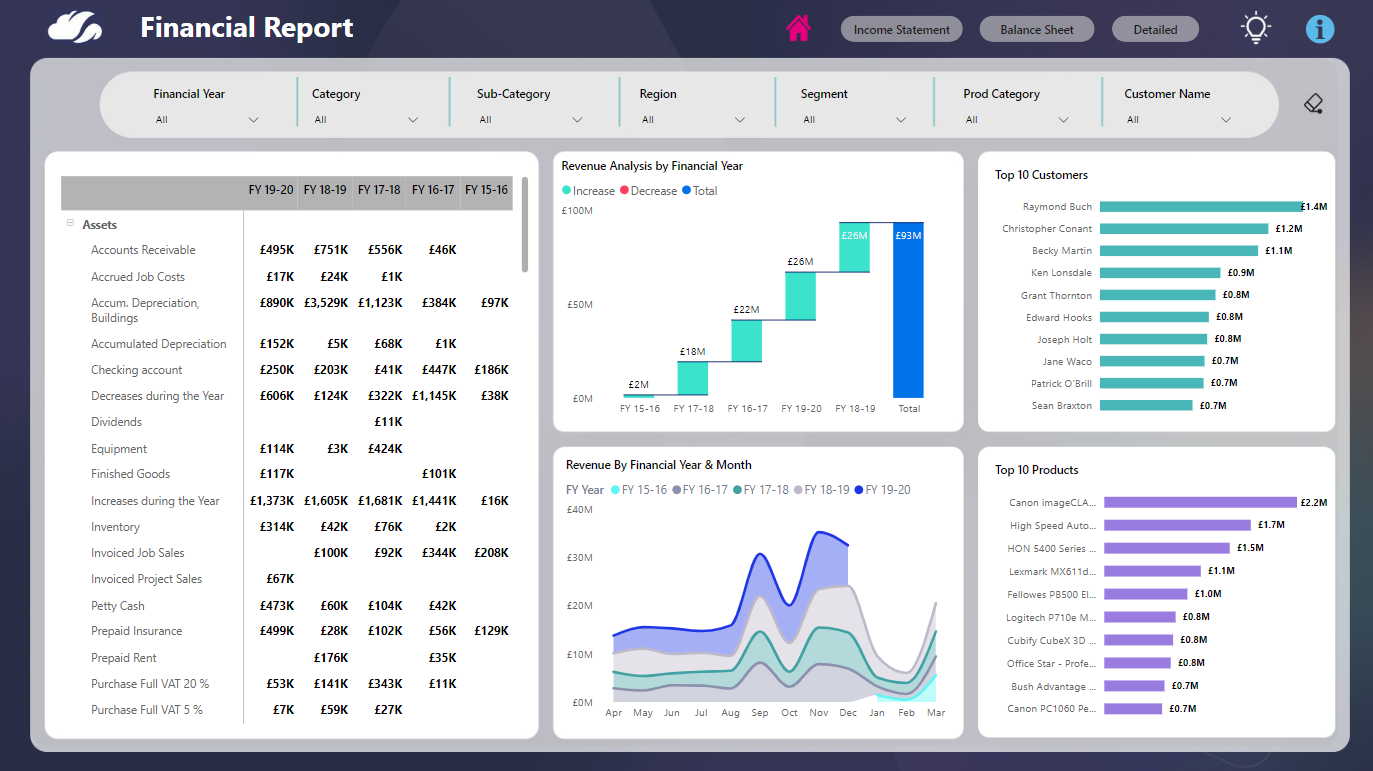
Task: Click the Purchase Full VAT 20 % row
Action: click(150, 684)
